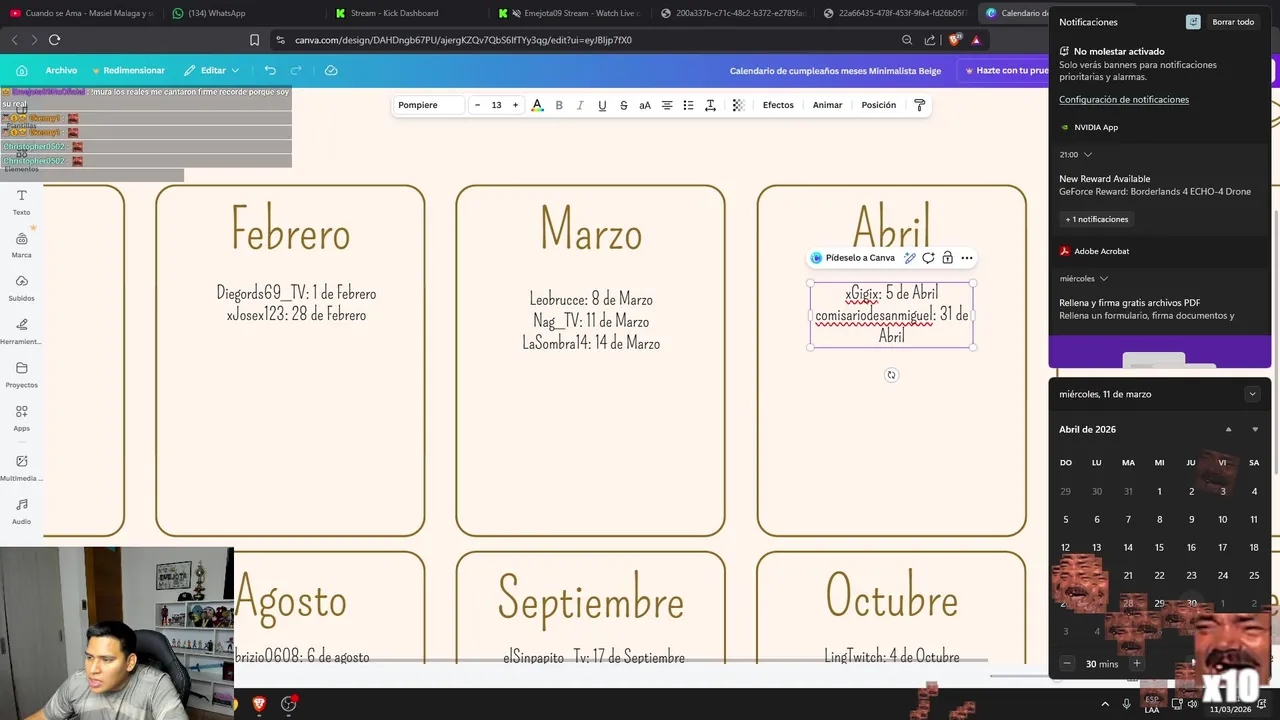Open the Pompiere font selector
This screenshot has height=720, width=1280.
[x=429, y=105]
